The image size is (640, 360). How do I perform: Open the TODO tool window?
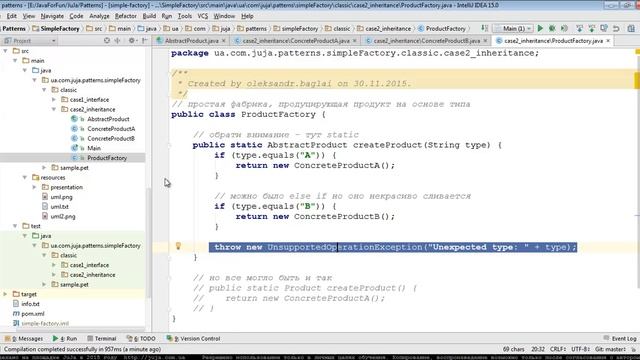coord(141,339)
